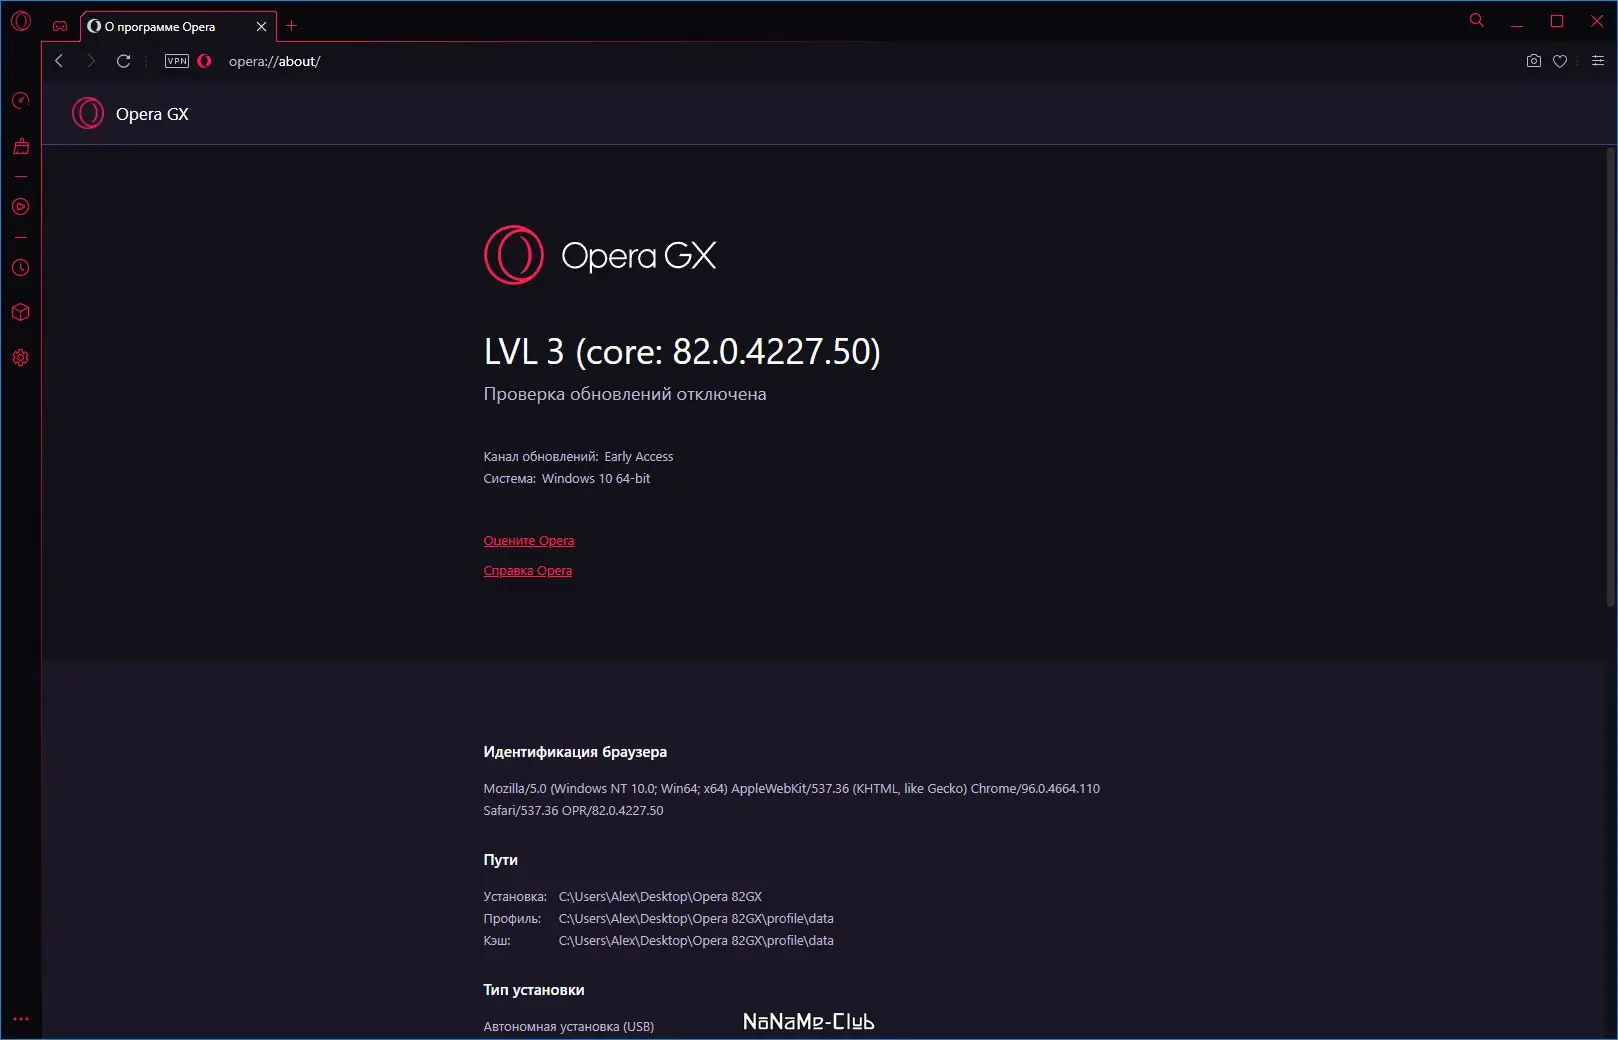Open tab search magnifier icon
This screenshot has width=1618, height=1040.
(x=1477, y=20)
